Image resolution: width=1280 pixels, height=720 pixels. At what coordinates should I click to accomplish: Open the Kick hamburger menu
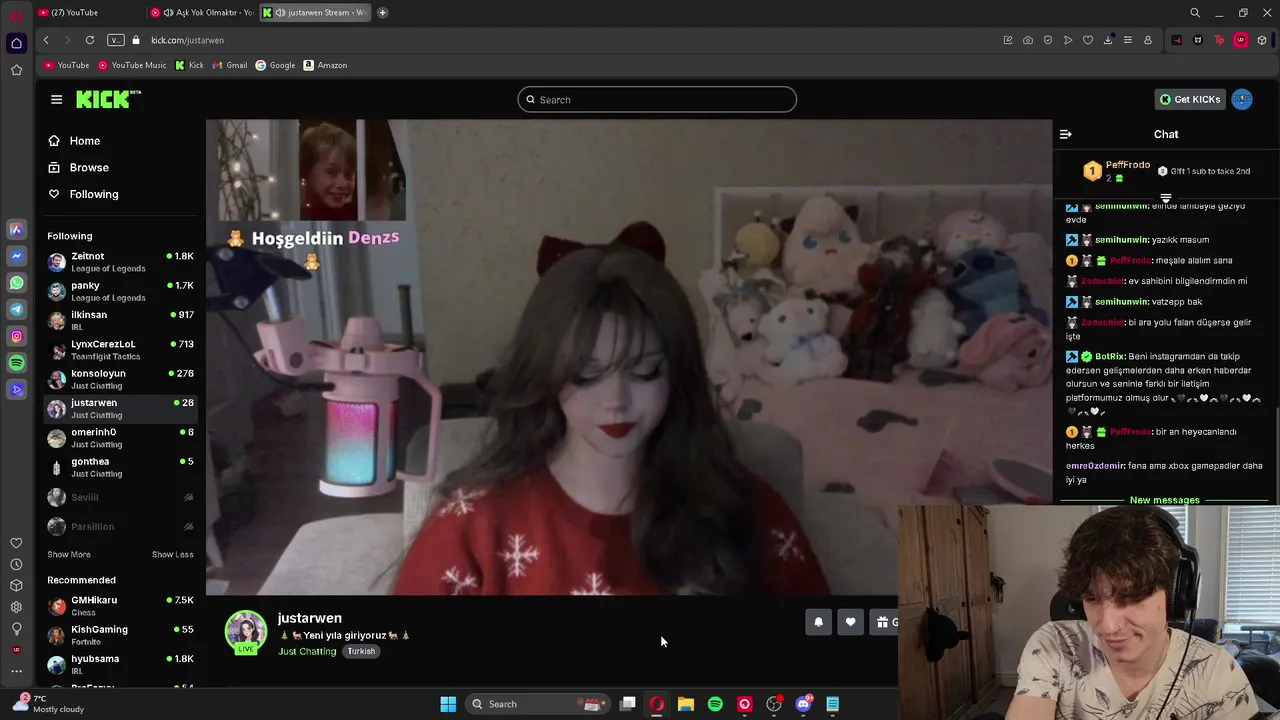coord(56,99)
